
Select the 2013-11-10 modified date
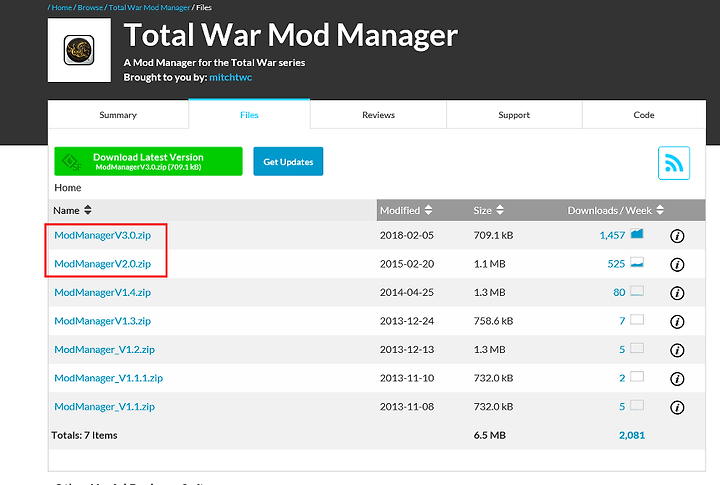(407, 378)
